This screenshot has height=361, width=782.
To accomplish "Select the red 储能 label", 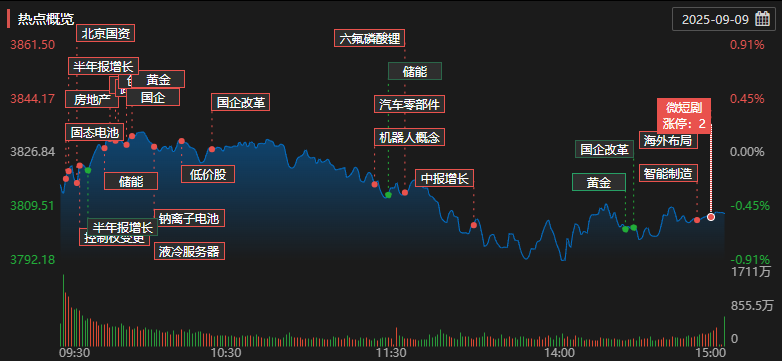I will click(x=131, y=181).
